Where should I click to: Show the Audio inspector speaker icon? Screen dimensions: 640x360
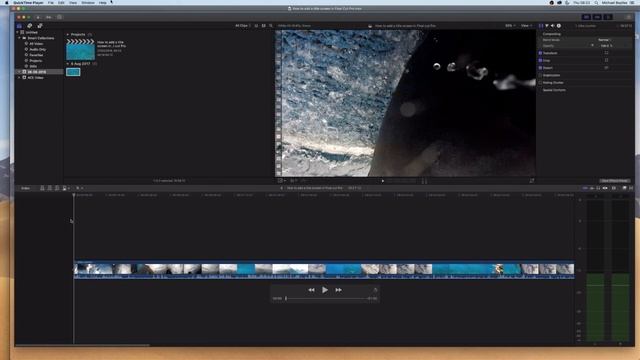coord(553,26)
